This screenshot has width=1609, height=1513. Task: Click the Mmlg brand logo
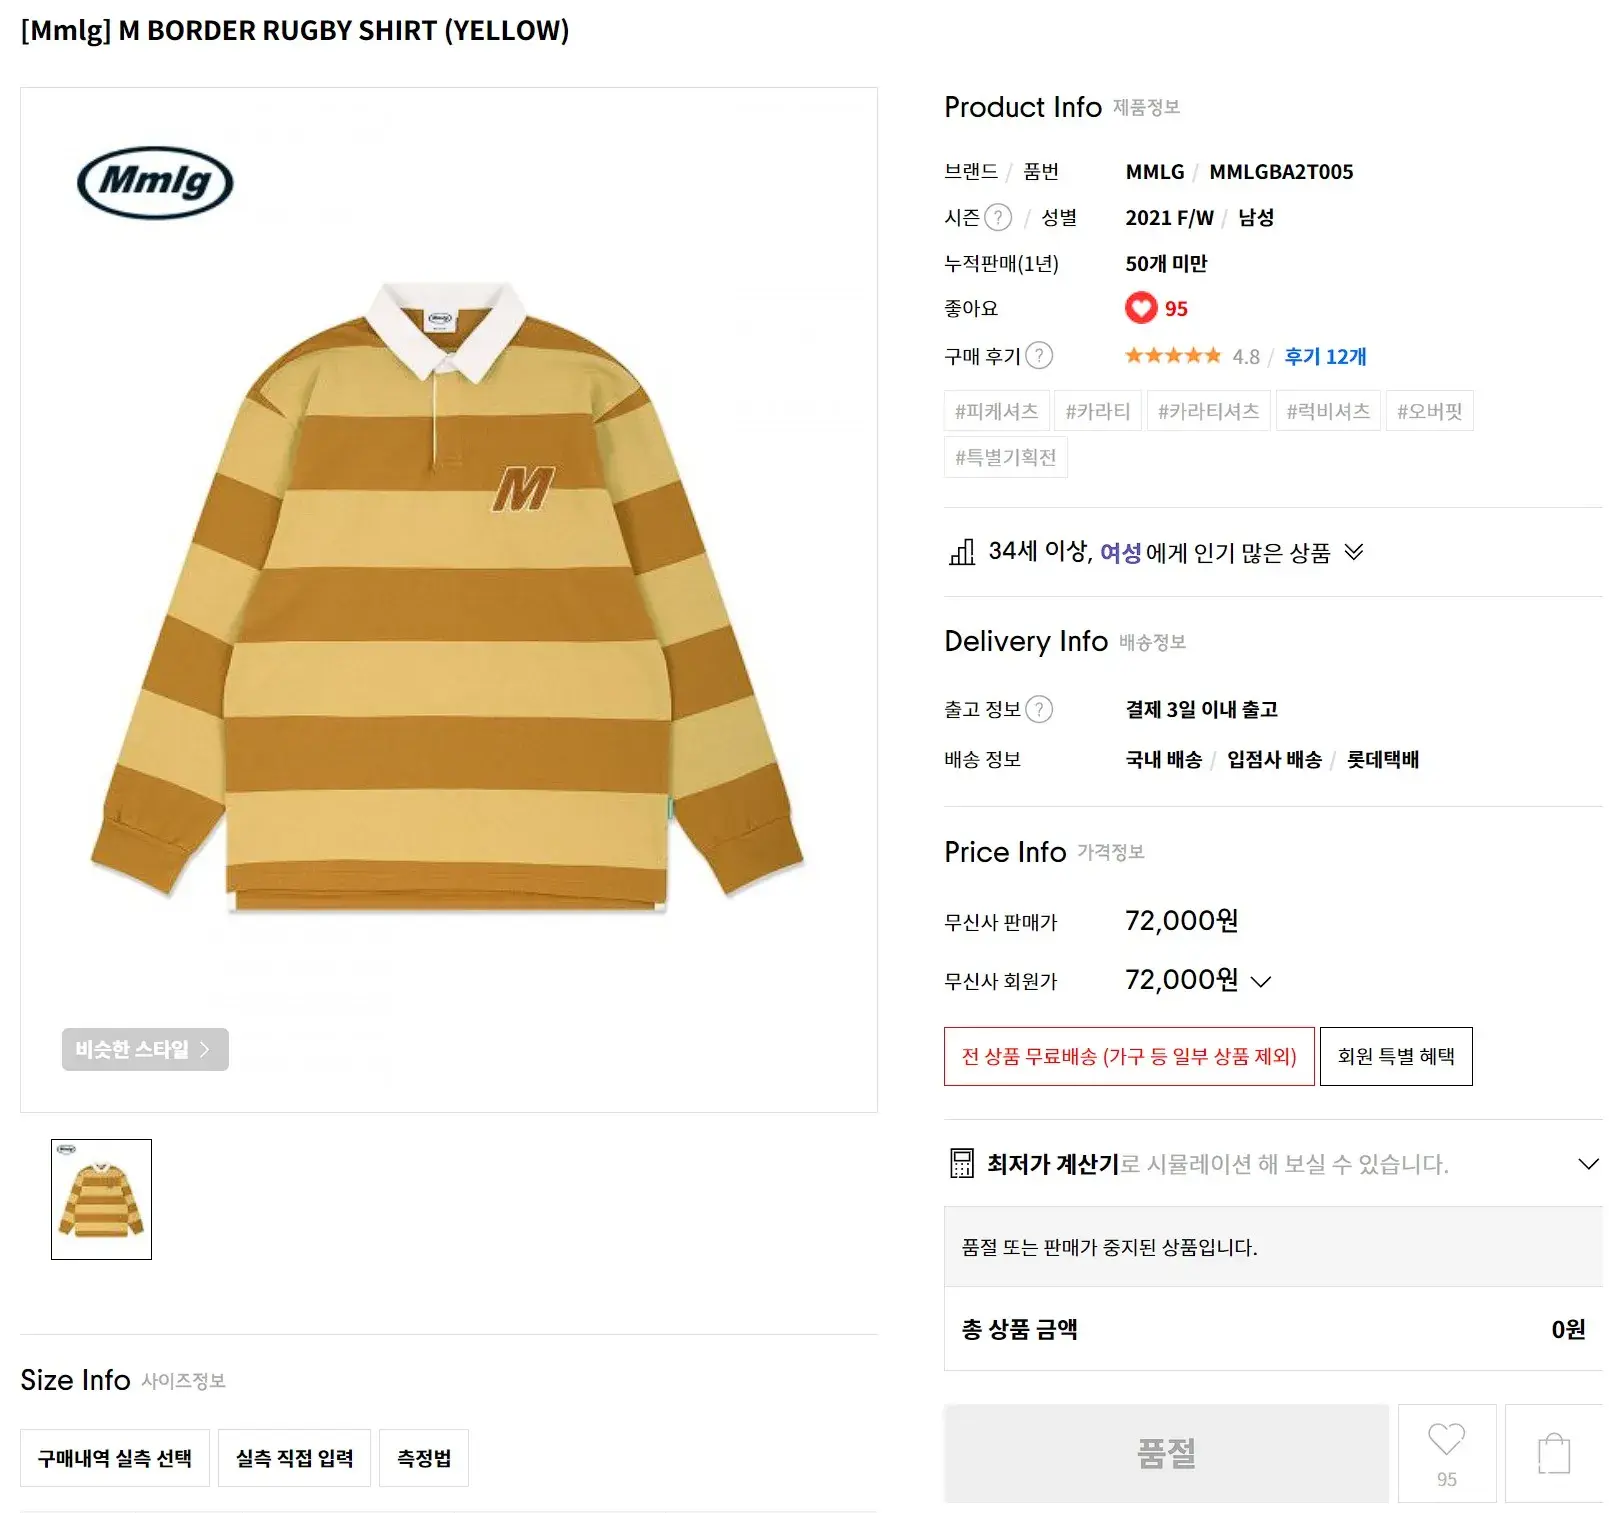click(x=155, y=183)
